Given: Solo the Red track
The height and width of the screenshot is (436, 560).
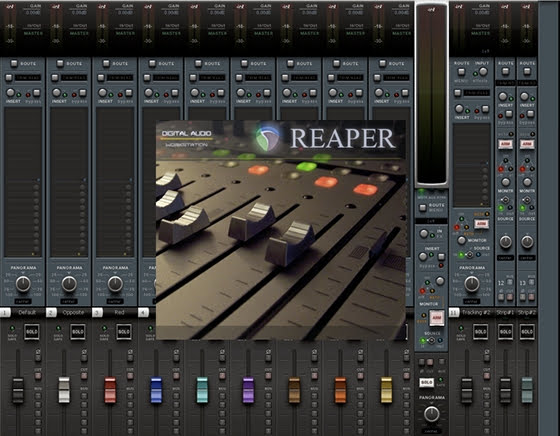Looking at the screenshot, I should (x=124, y=332).
